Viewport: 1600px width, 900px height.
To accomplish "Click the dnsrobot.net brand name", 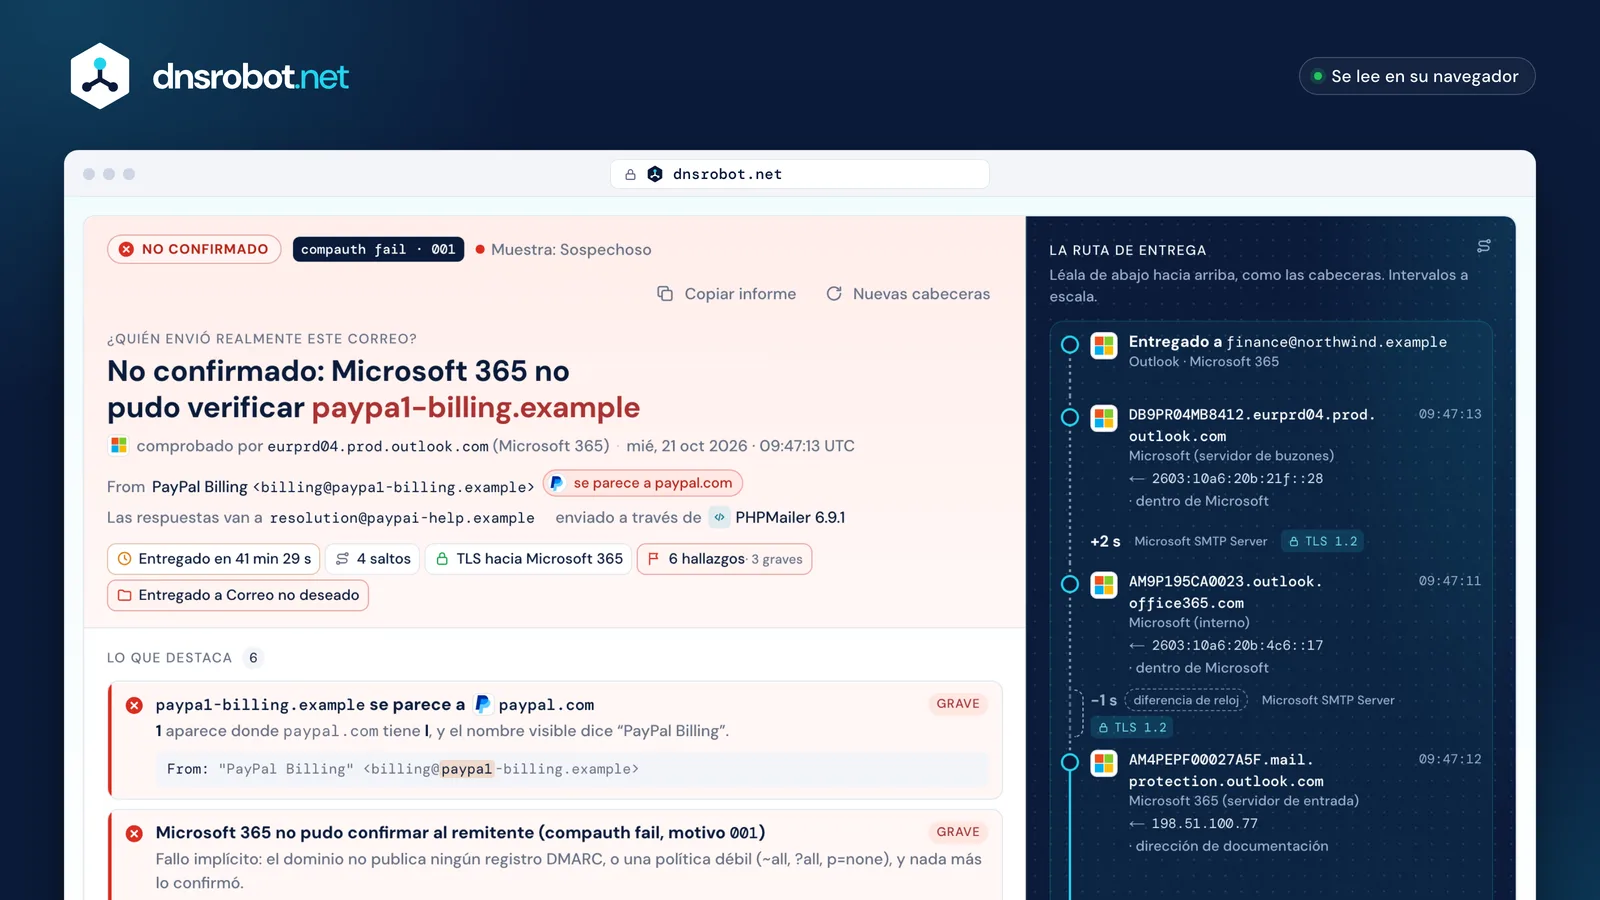I will tap(251, 77).
